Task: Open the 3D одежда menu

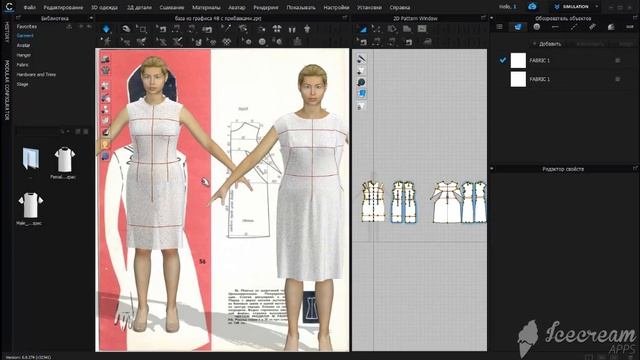Action: [x=104, y=7]
